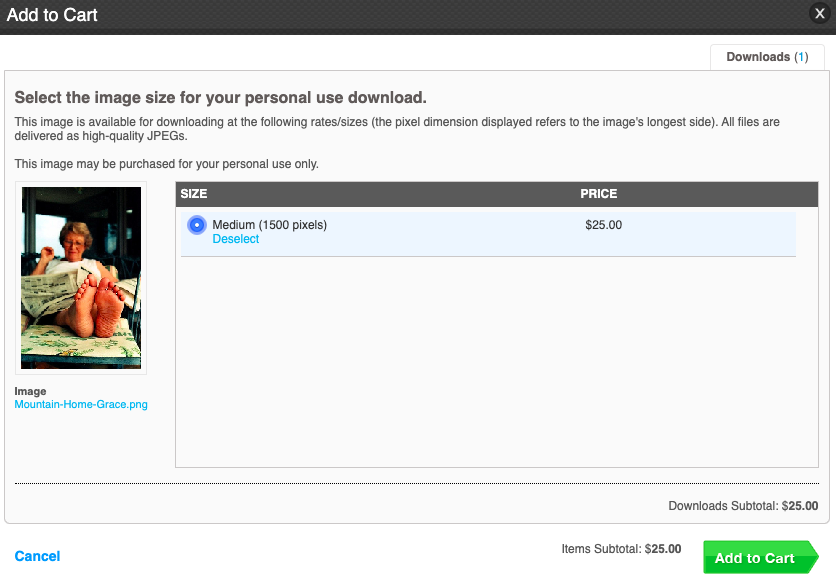This screenshot has width=836, height=584.
Task: Click the Items Subtotal amount
Action: coord(663,549)
